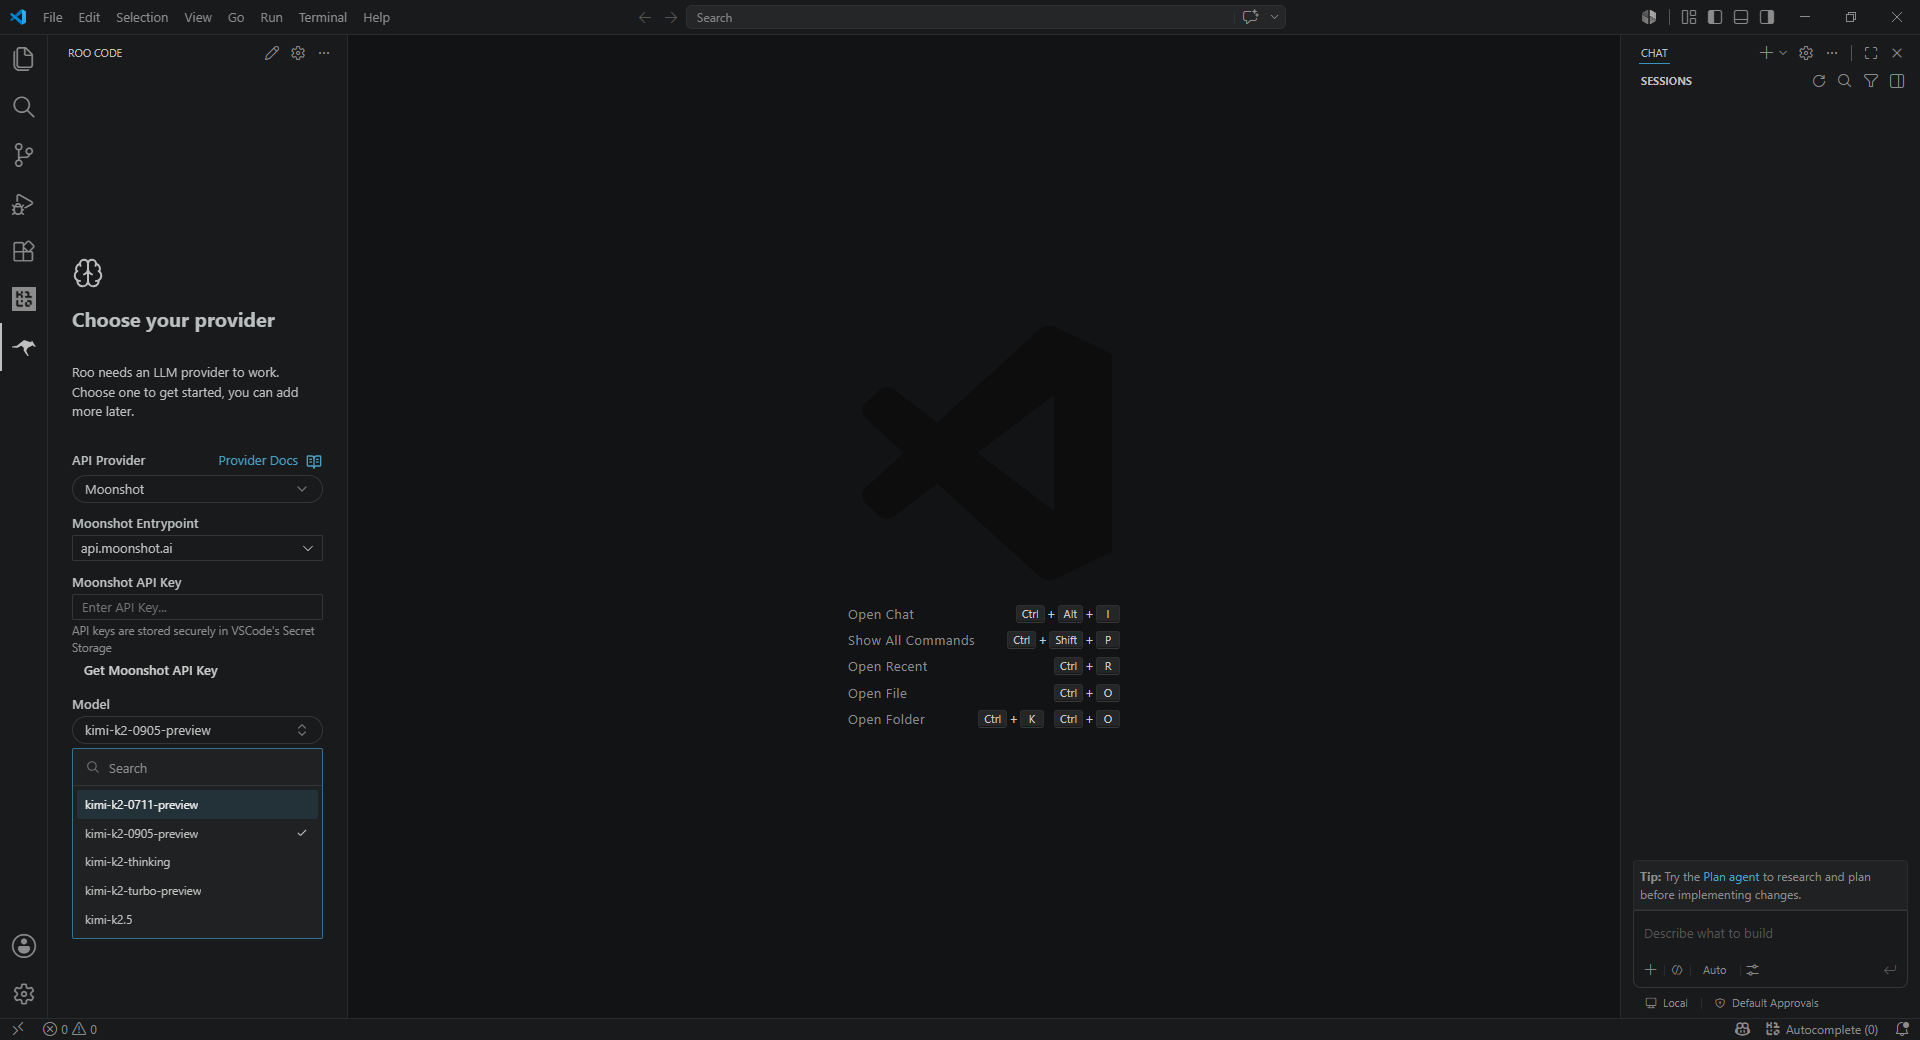This screenshot has width=1920, height=1040.
Task: Open Source Control view
Action: pos(24,155)
